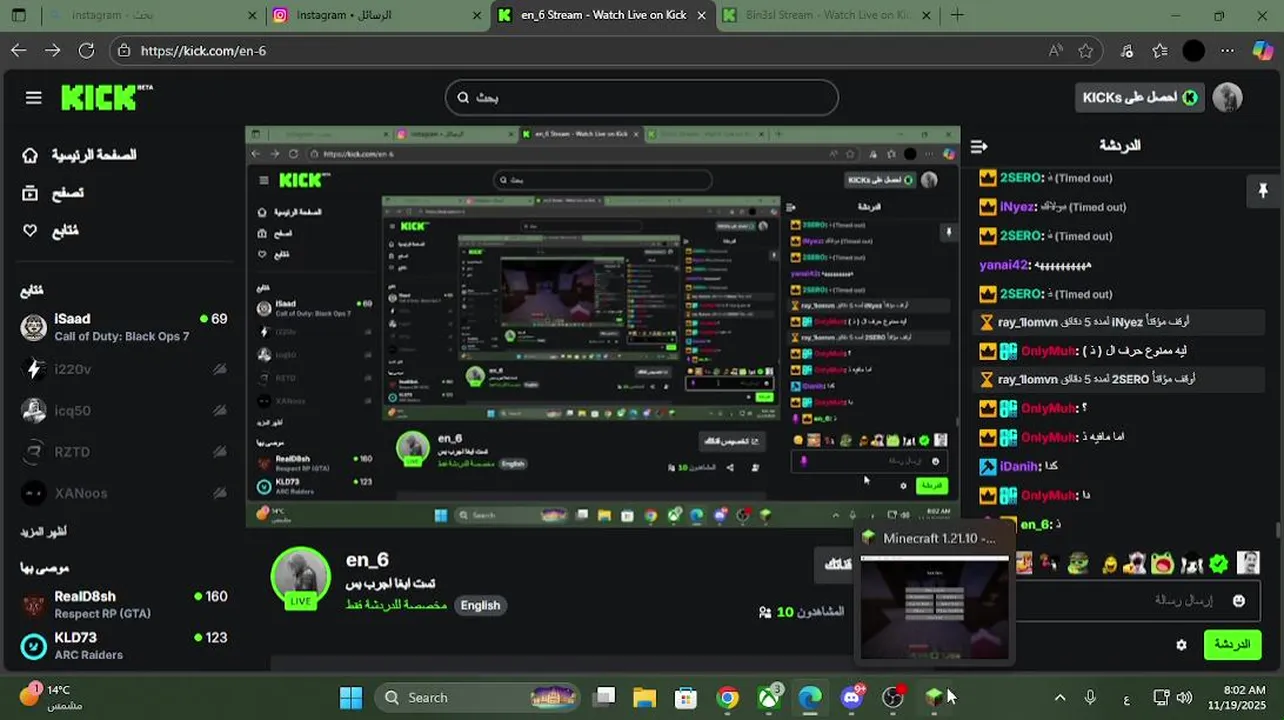Collapse the chat panel with arrow icon

point(979,146)
